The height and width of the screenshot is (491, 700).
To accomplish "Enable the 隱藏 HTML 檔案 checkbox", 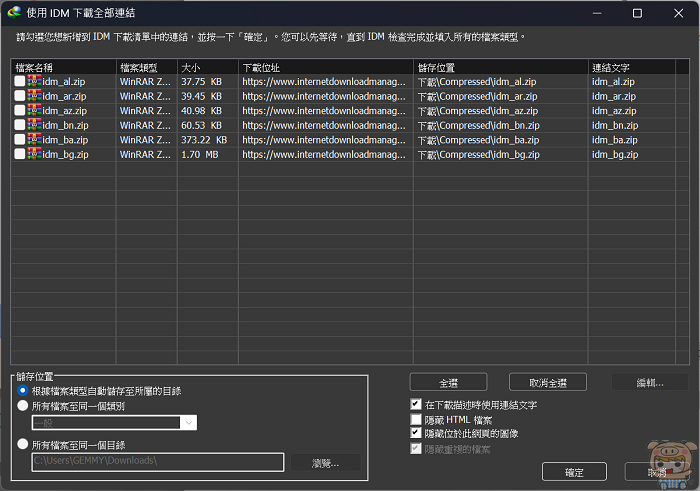I will click(x=416, y=419).
